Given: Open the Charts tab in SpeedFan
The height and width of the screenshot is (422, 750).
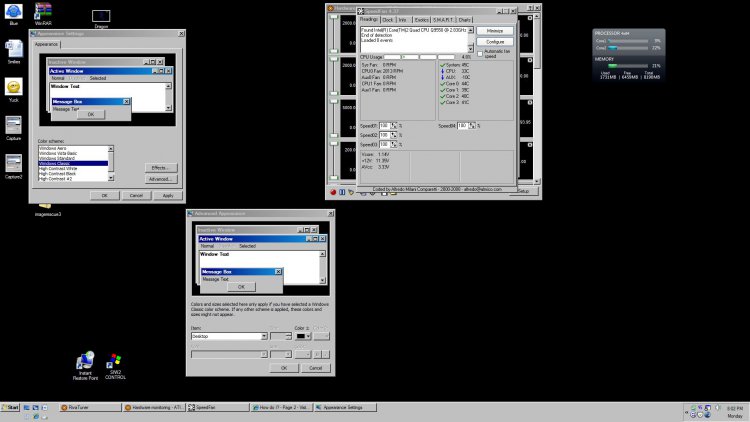Looking at the screenshot, I should (x=464, y=20).
